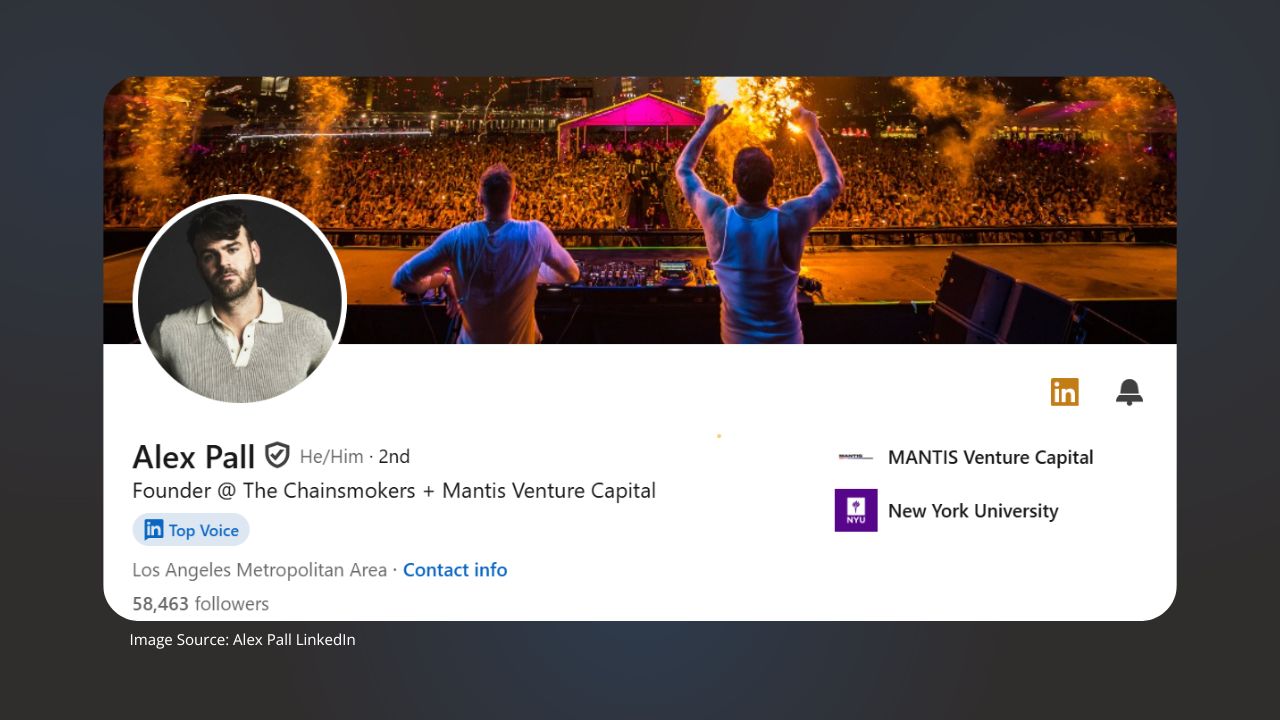Open the New York University link
Viewport: 1280px width, 720px height.
point(973,511)
